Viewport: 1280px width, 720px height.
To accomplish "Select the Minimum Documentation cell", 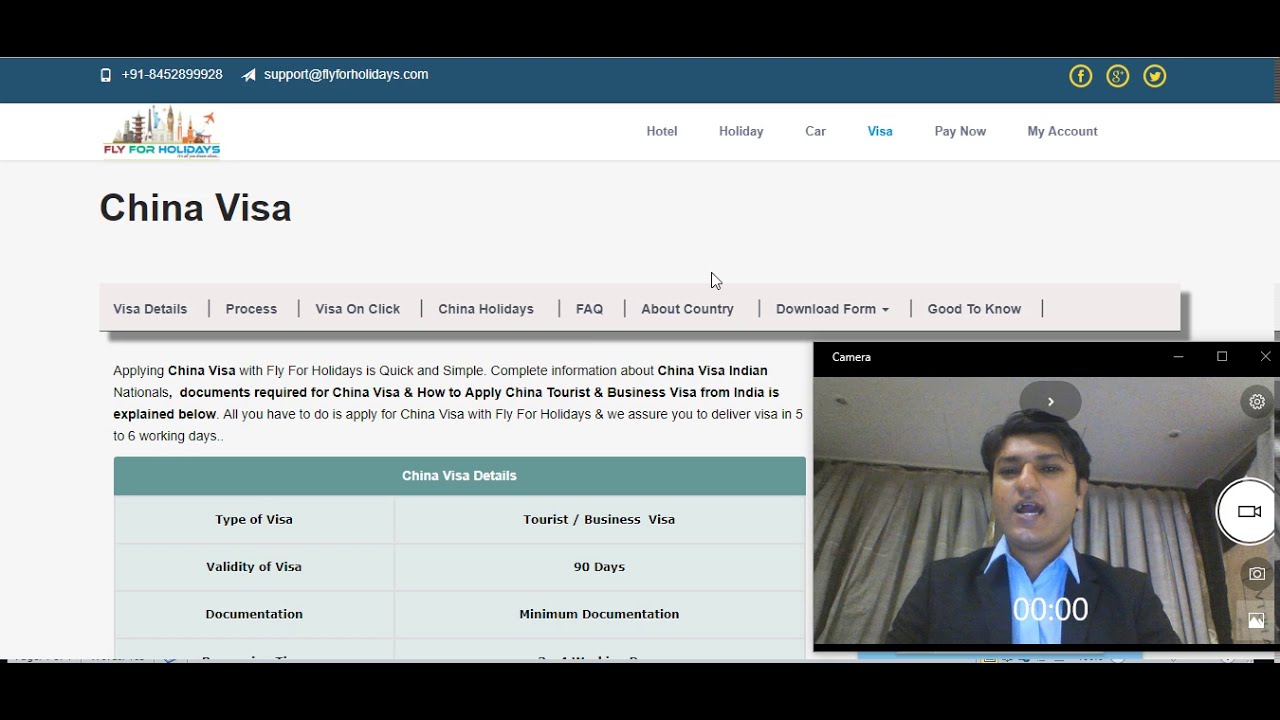I will [599, 614].
